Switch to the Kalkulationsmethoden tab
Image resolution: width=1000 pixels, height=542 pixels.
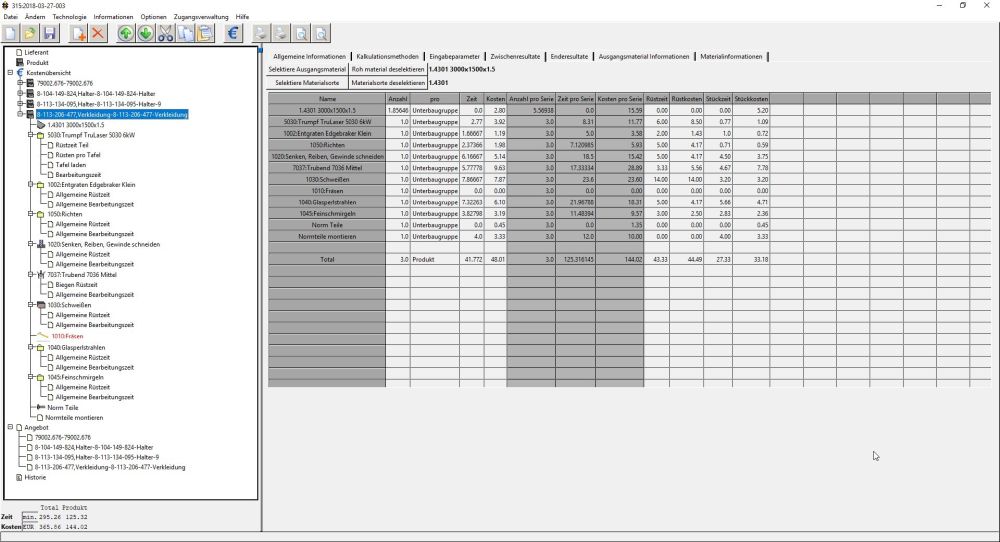point(388,56)
